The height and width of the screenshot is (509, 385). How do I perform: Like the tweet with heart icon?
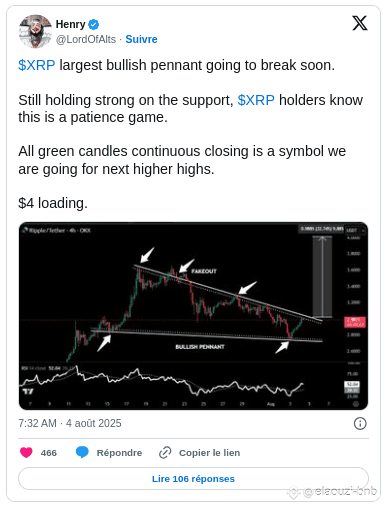pyautogui.click(x=26, y=452)
